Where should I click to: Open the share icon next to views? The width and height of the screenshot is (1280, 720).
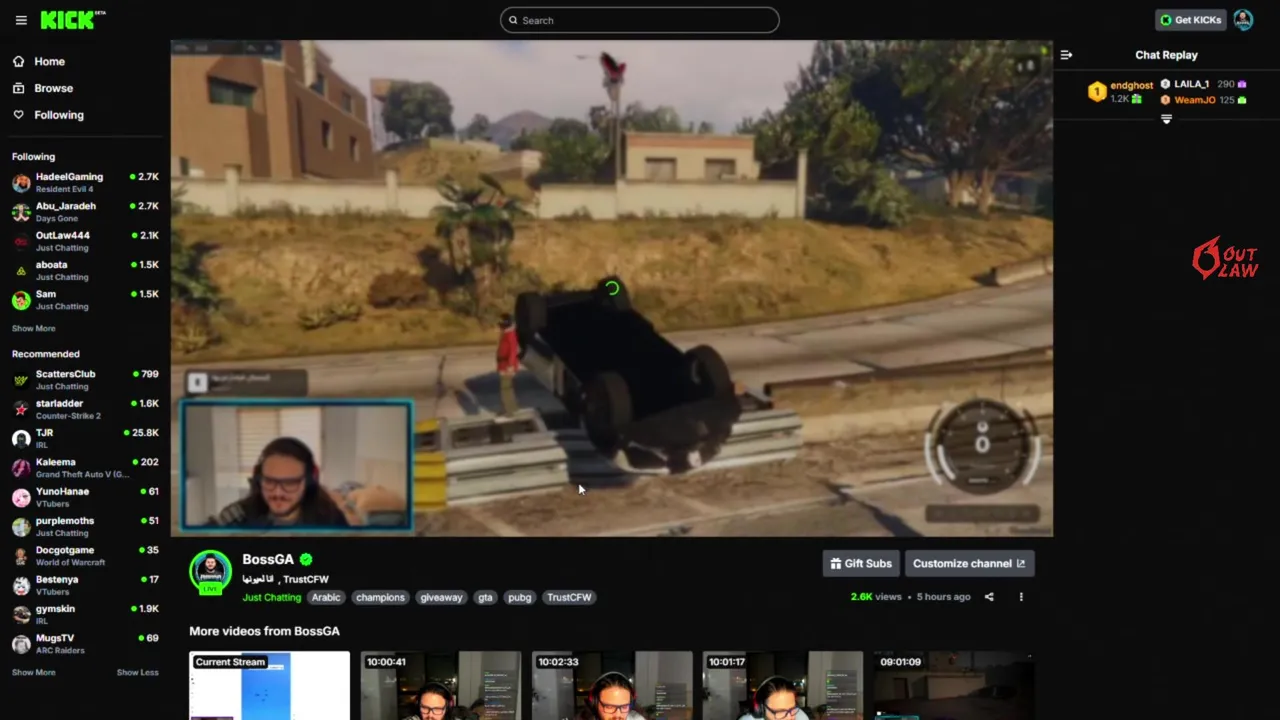989,597
